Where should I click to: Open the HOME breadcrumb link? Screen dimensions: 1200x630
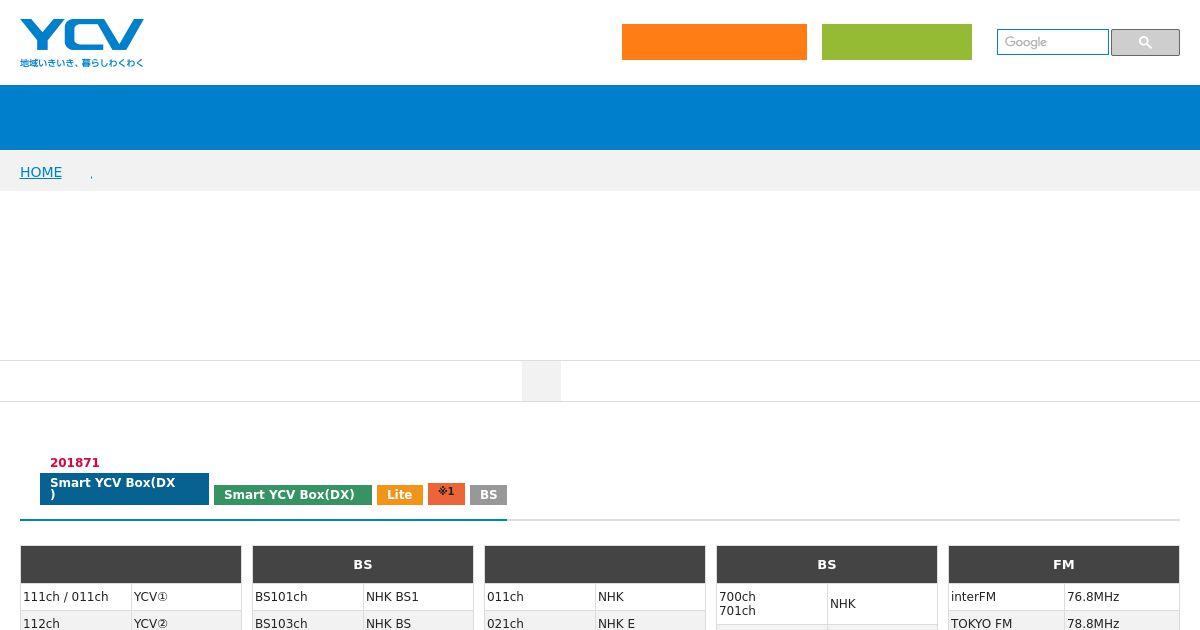point(41,172)
